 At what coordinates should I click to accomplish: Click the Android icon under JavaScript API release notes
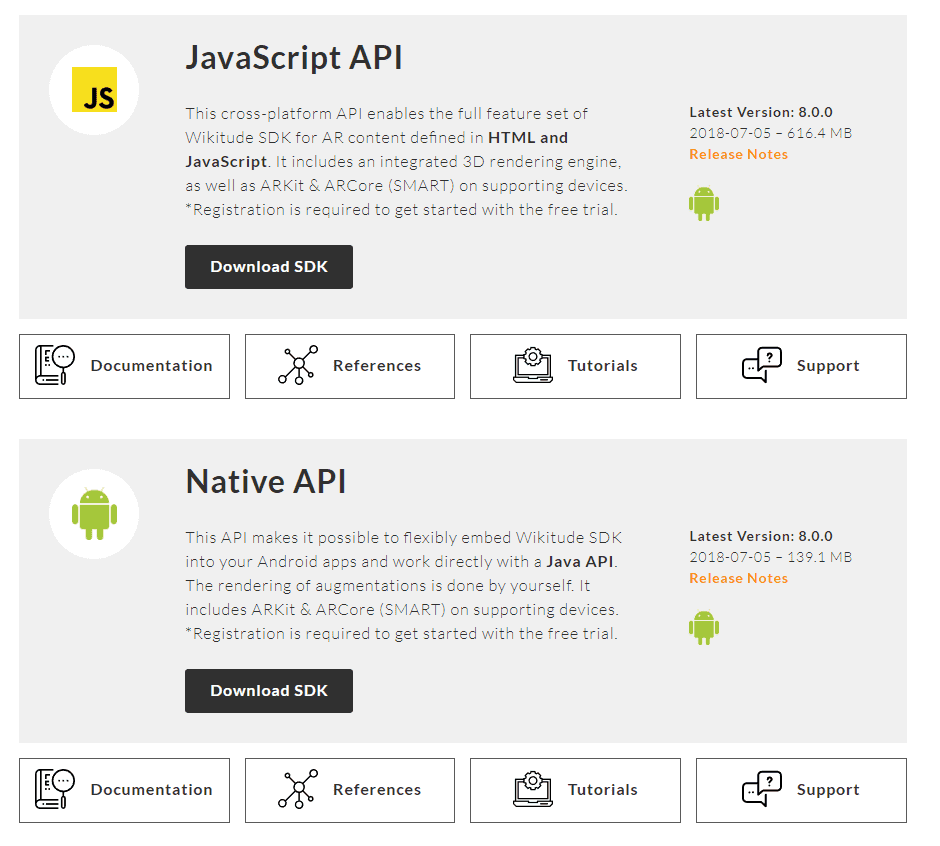tap(704, 204)
